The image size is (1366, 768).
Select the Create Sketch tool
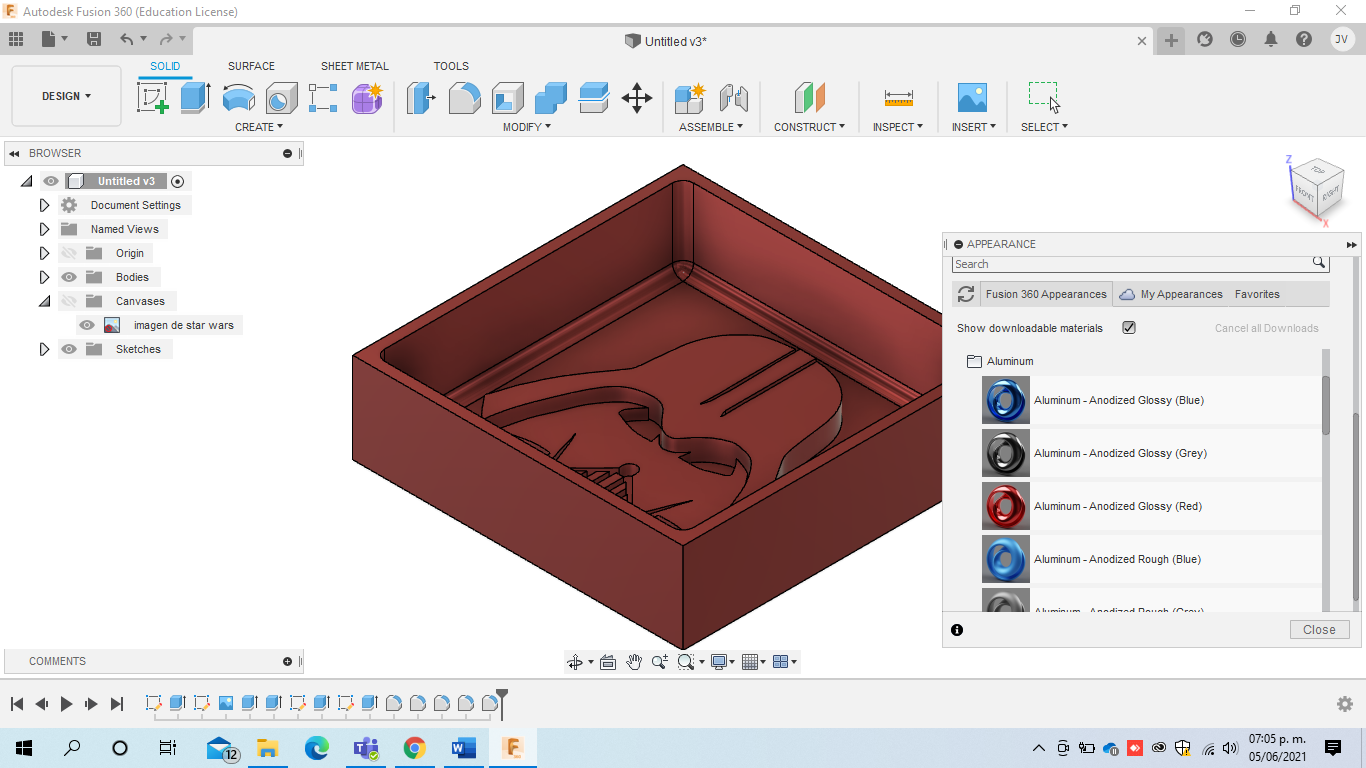[x=153, y=98]
